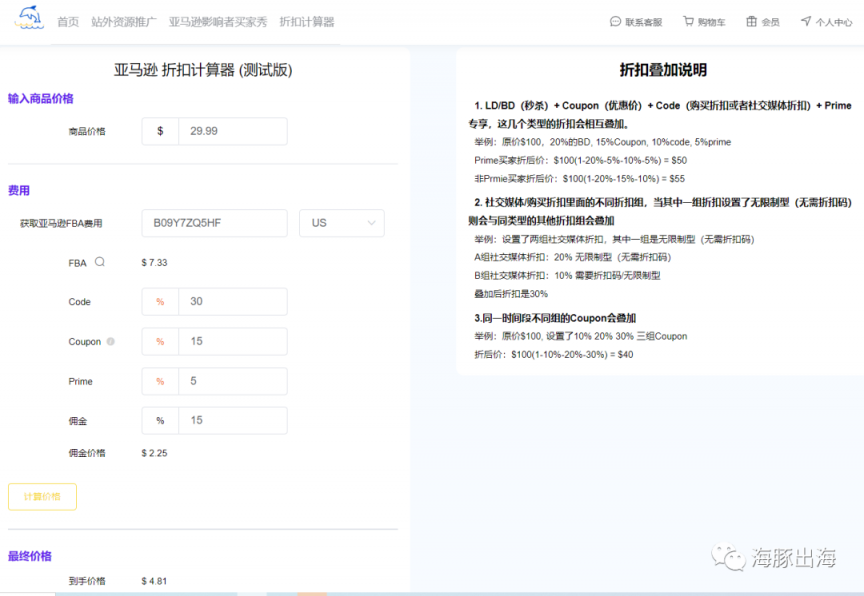Click the 输入商品价格 section heading
This screenshot has width=864, height=596.
(x=41, y=99)
